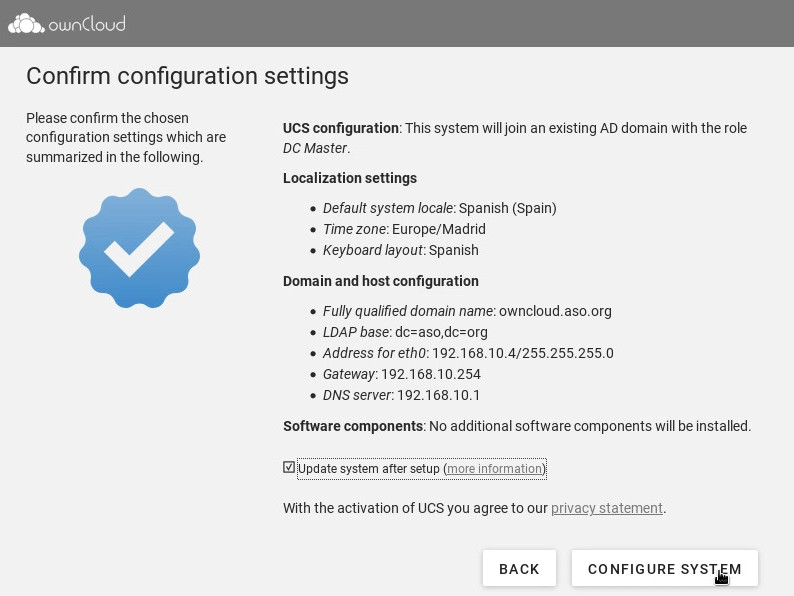Select the Default system locale entry
The height and width of the screenshot is (596, 794).
tap(439, 208)
